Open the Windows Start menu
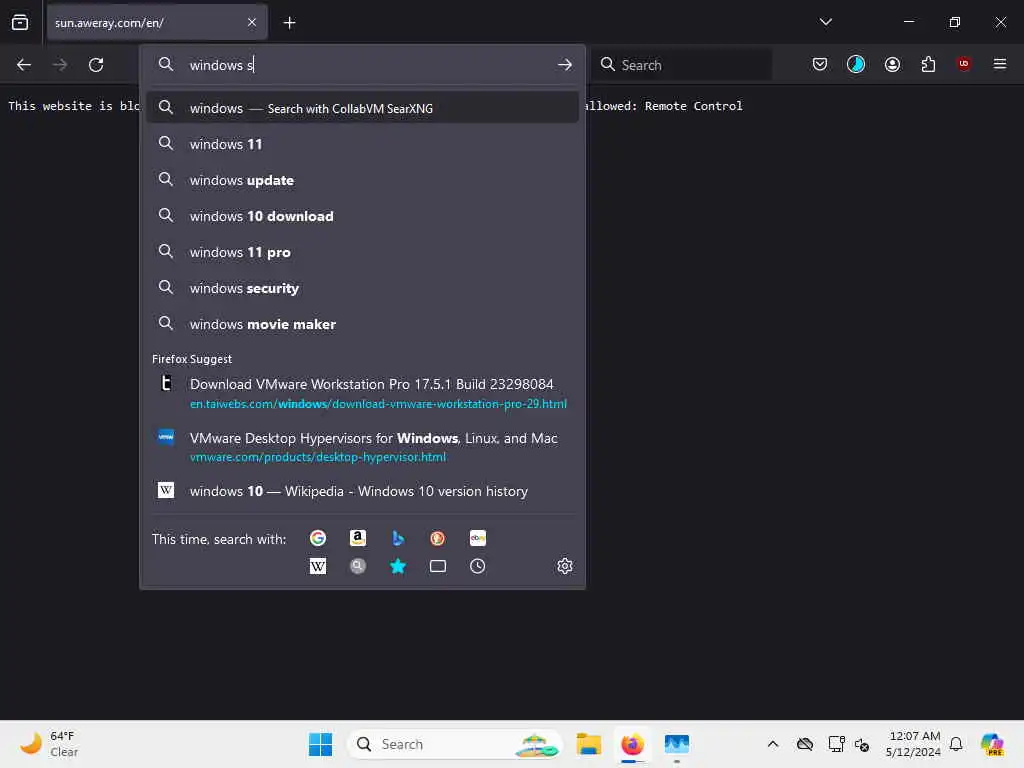 (x=320, y=744)
